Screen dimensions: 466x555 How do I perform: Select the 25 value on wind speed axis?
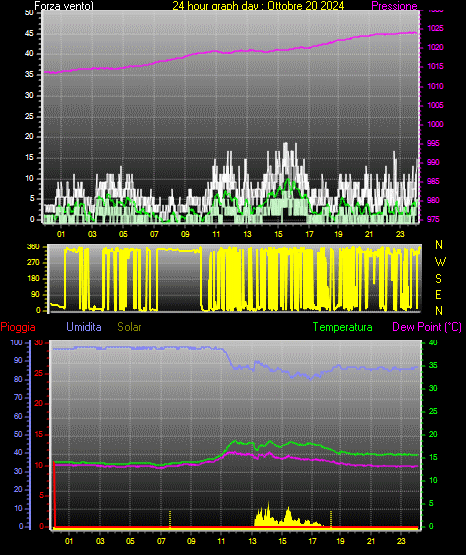tap(29, 116)
